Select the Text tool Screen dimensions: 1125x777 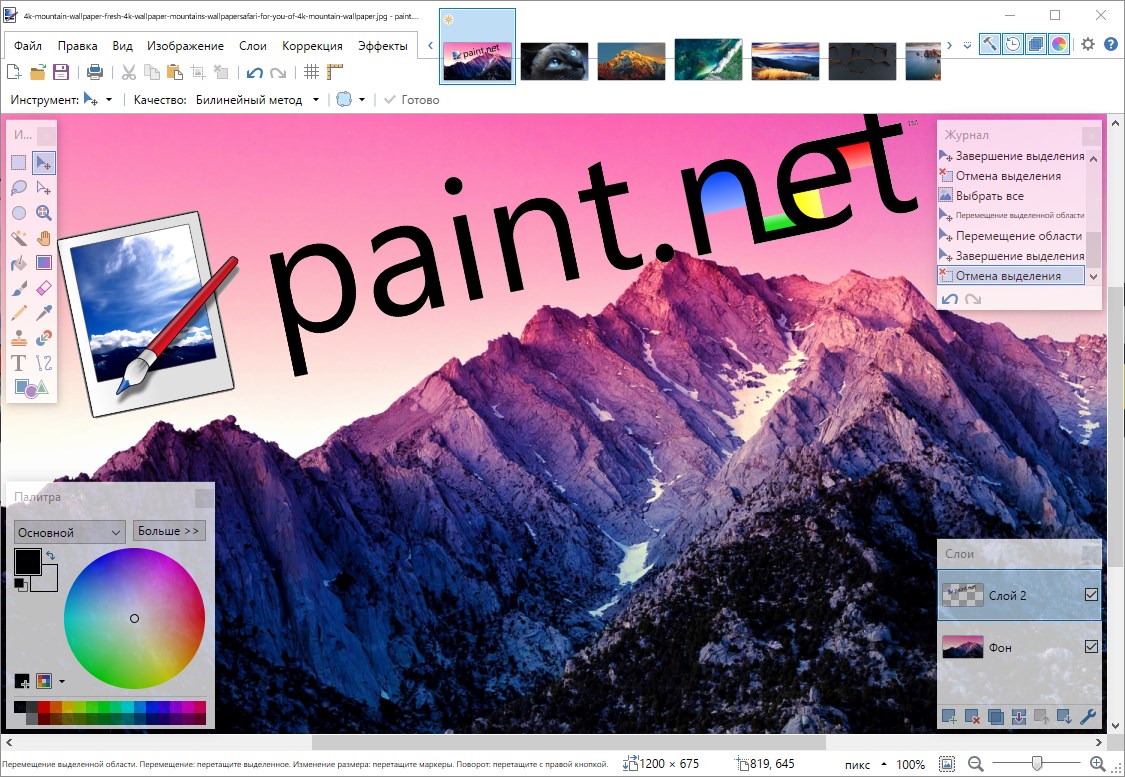pyautogui.click(x=19, y=363)
